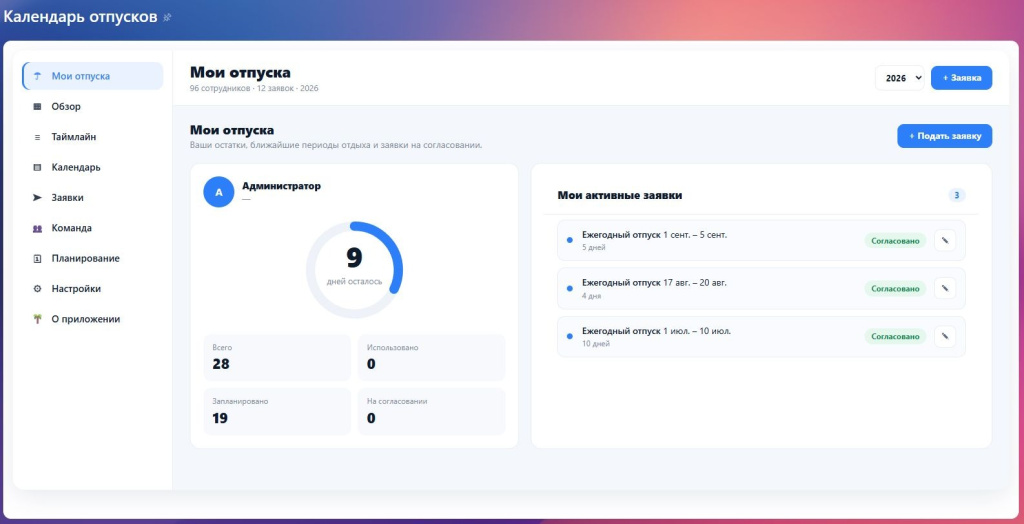Image resolution: width=1024 pixels, height=524 pixels.
Task: Click the Обзор grid icon in sidebar
Action: tap(37, 106)
